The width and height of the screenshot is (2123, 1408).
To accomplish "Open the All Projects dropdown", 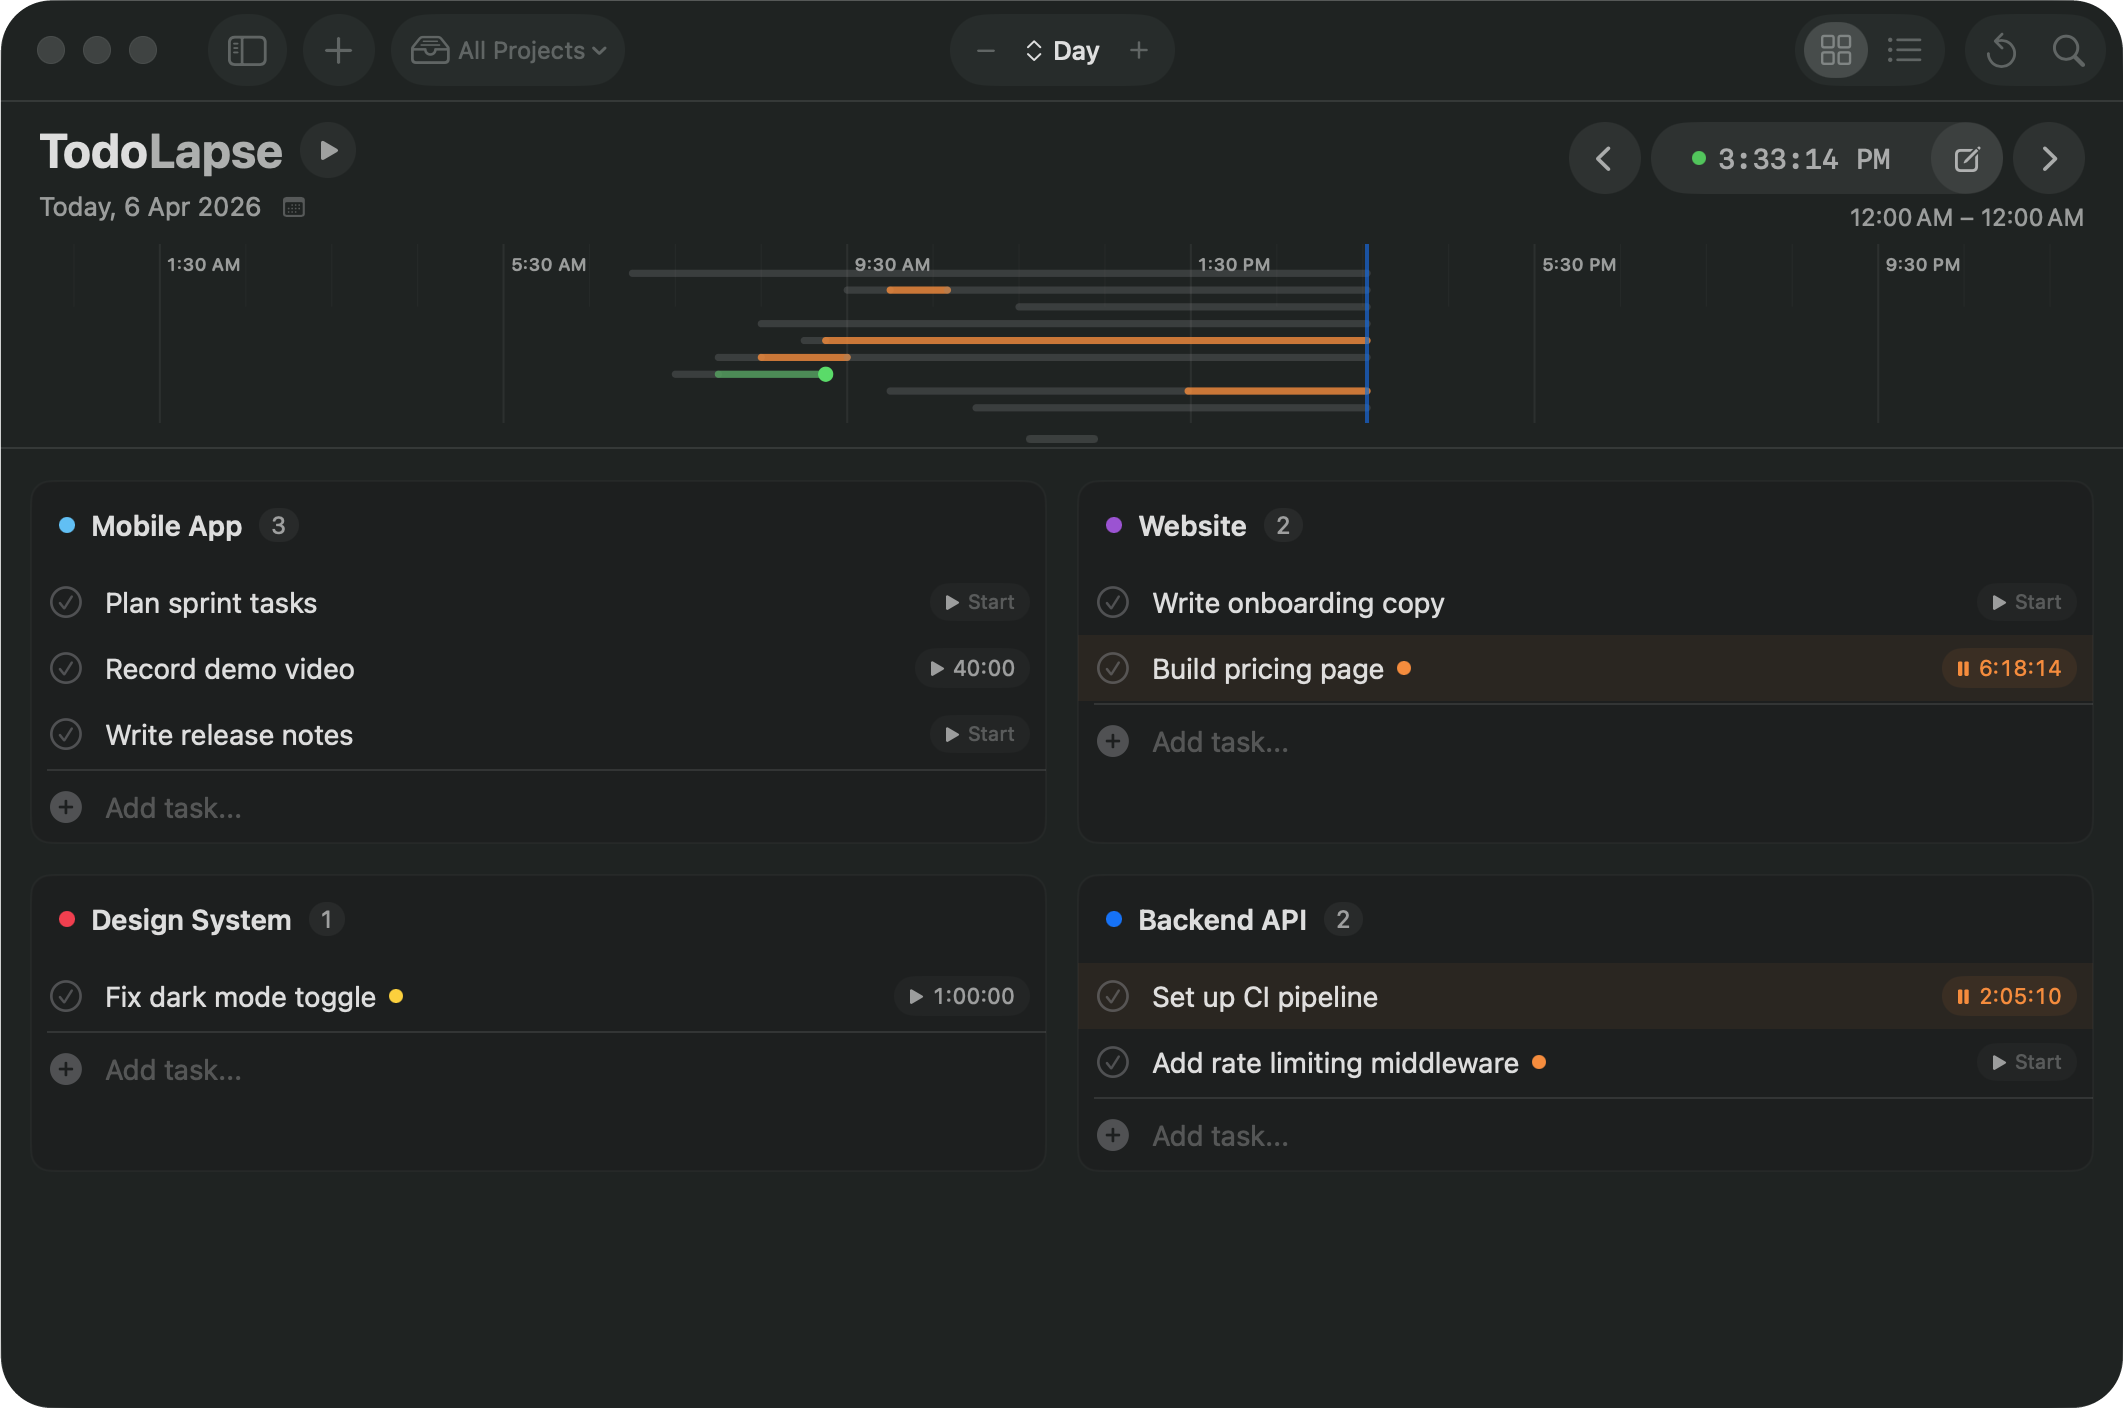I will point(509,50).
